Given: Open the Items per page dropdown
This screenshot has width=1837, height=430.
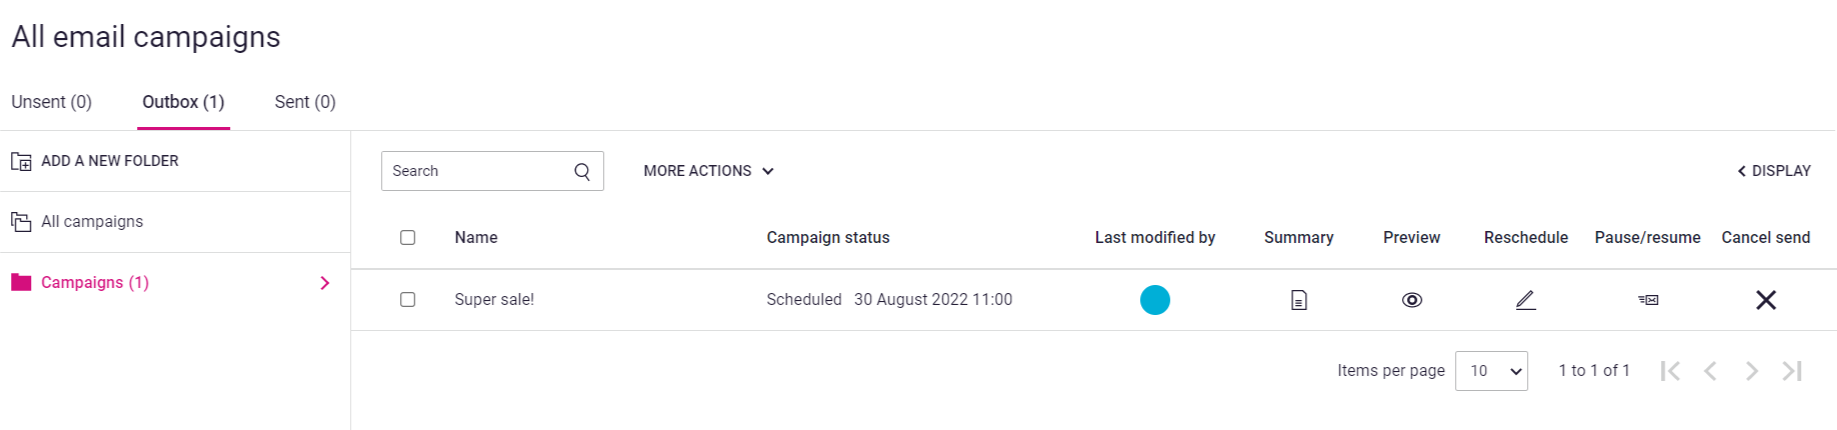Looking at the screenshot, I should (1491, 371).
